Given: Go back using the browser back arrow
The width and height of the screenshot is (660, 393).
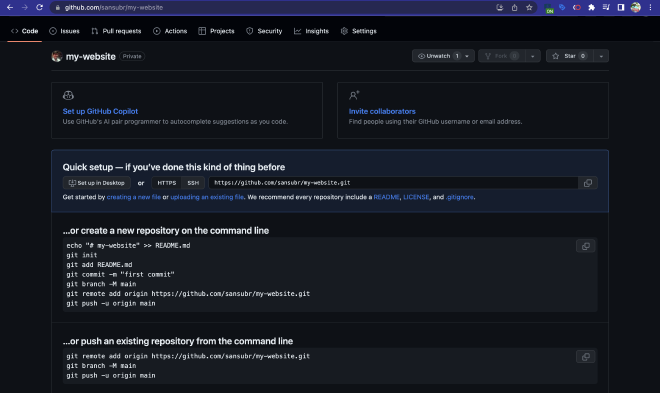Looking at the screenshot, I should click(x=10, y=7).
